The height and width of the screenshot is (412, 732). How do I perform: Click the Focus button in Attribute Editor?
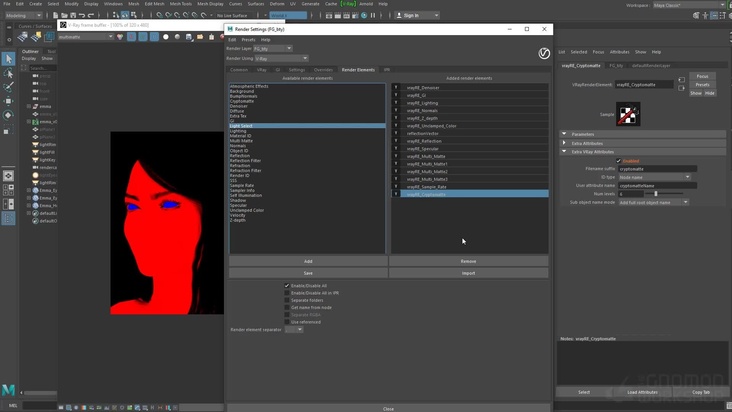tap(702, 76)
